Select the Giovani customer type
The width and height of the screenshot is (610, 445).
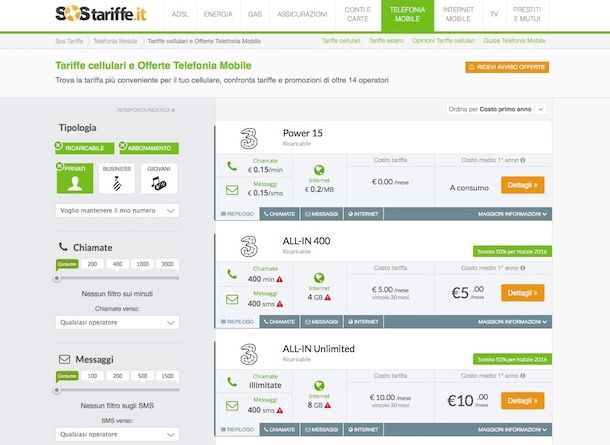pos(159,178)
